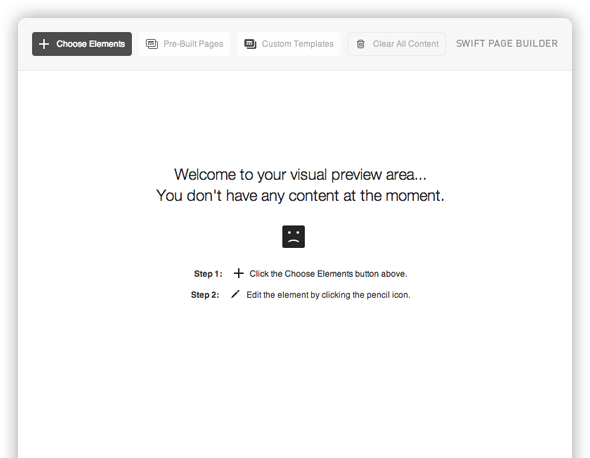Click the sad face icon

click(x=293, y=236)
